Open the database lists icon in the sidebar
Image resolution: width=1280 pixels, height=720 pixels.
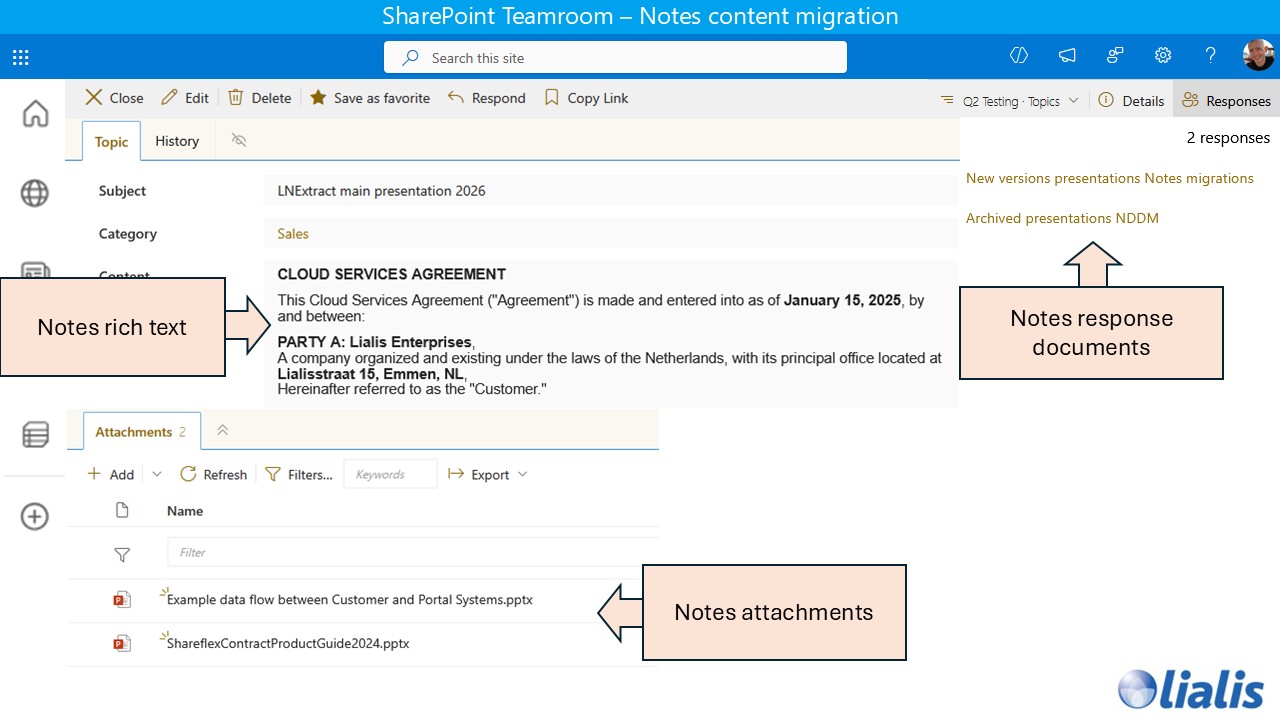[x=35, y=434]
